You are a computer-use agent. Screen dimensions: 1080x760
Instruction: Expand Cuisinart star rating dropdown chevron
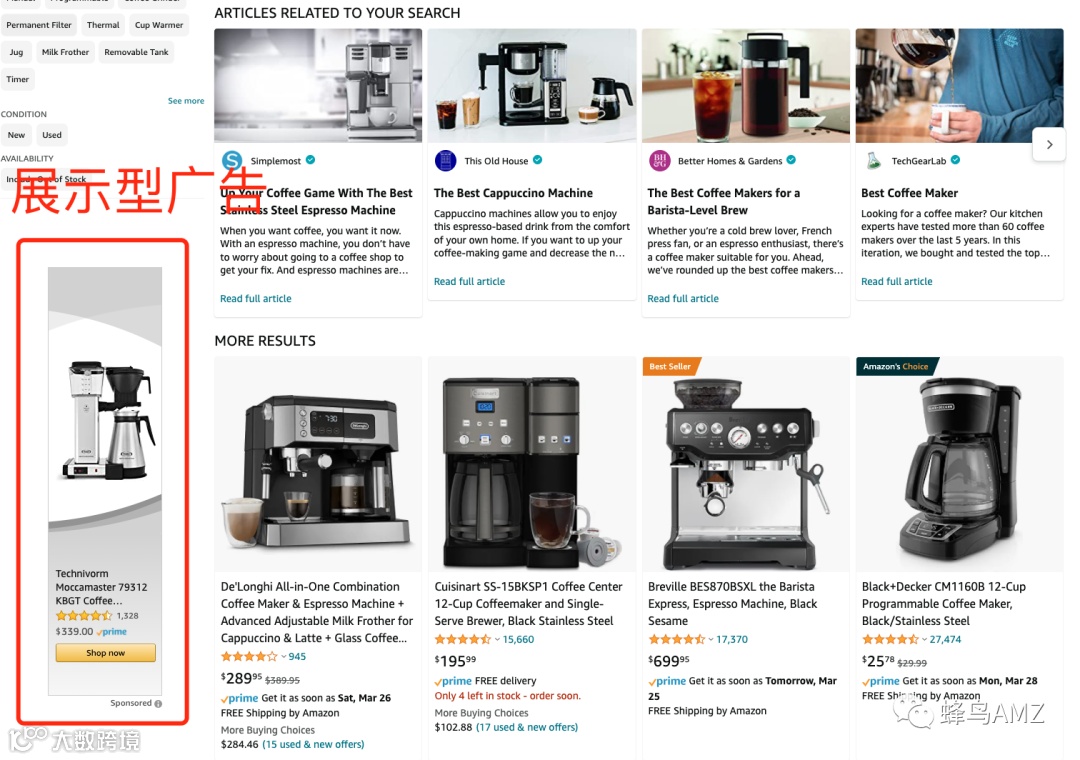497,639
